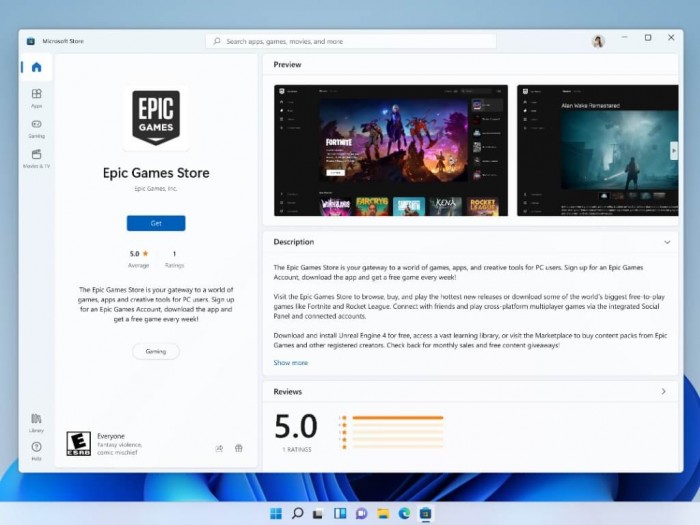Go to the Home page in sidebar
700x525 pixels.
click(36, 68)
